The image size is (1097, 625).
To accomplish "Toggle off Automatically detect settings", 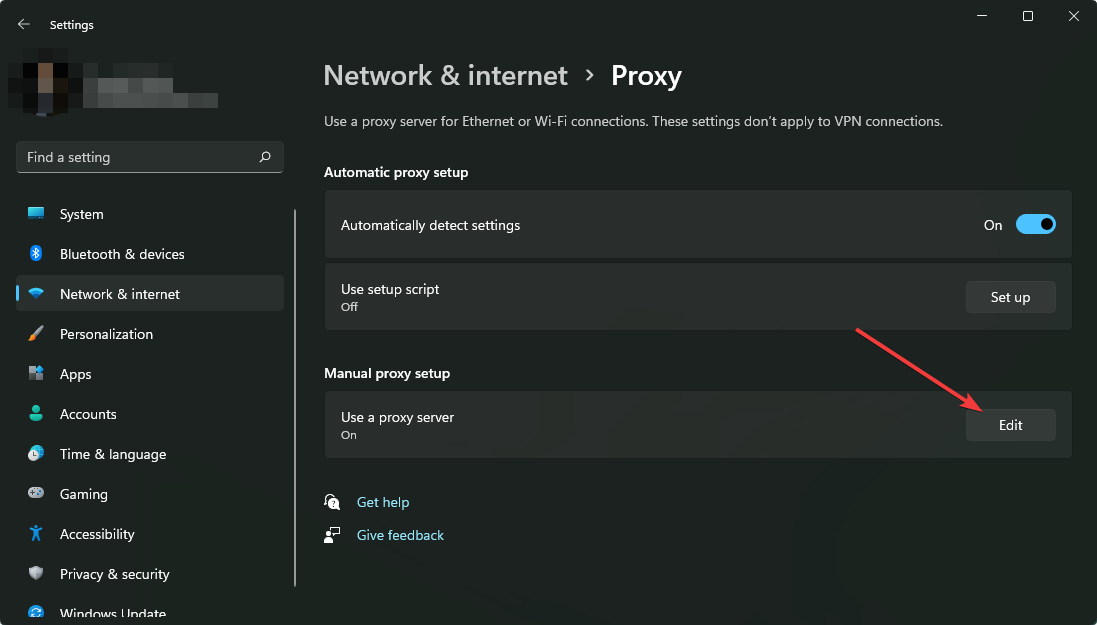I will (x=1036, y=224).
